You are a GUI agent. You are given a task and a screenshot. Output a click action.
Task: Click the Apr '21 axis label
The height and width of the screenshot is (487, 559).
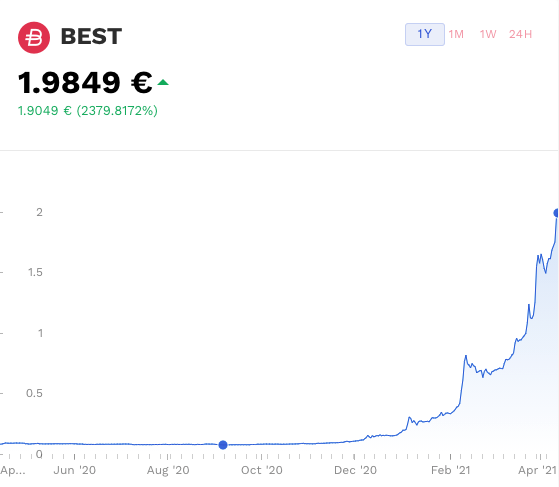[537, 470]
